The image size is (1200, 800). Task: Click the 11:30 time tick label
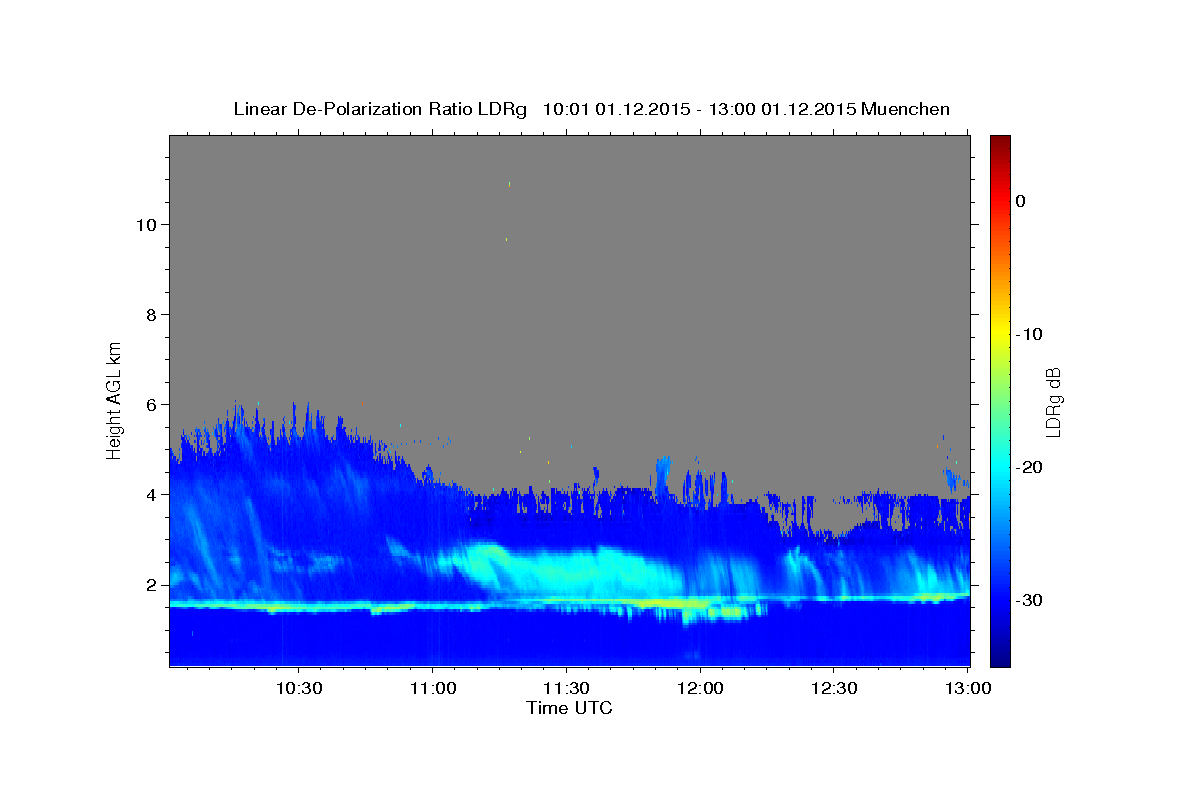click(x=566, y=688)
